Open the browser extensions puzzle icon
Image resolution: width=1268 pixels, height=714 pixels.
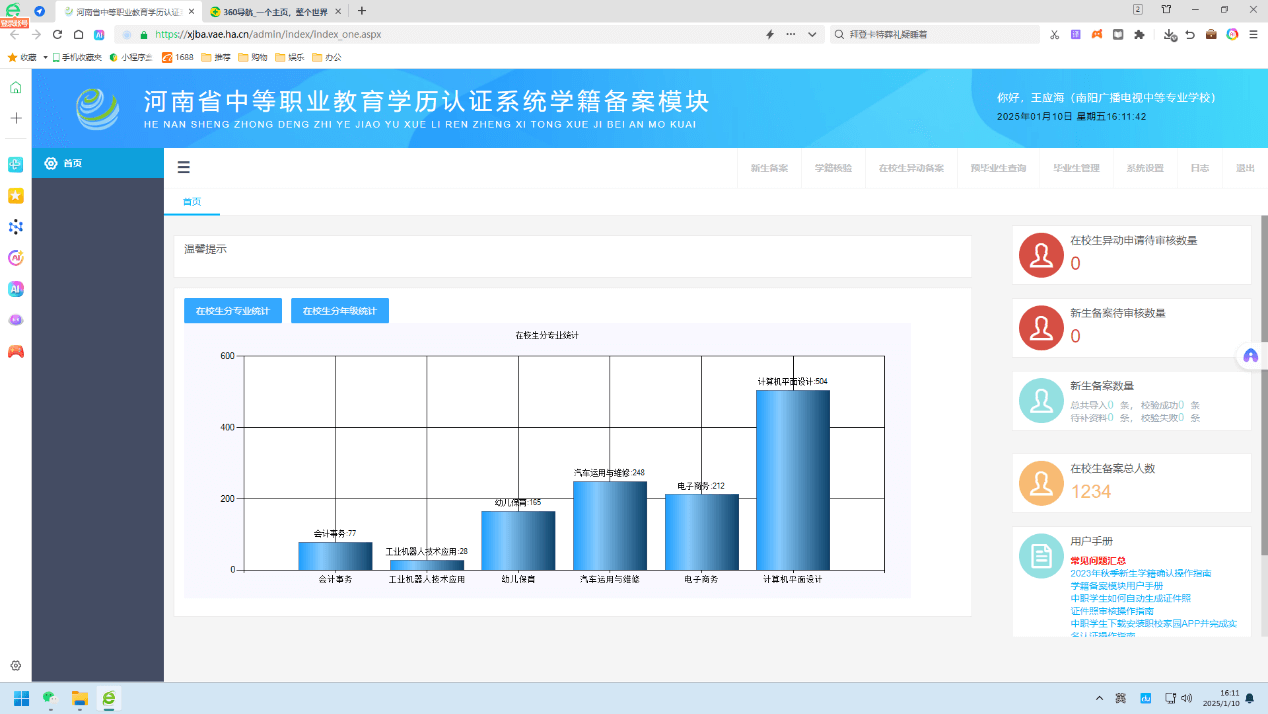tap(1138, 34)
